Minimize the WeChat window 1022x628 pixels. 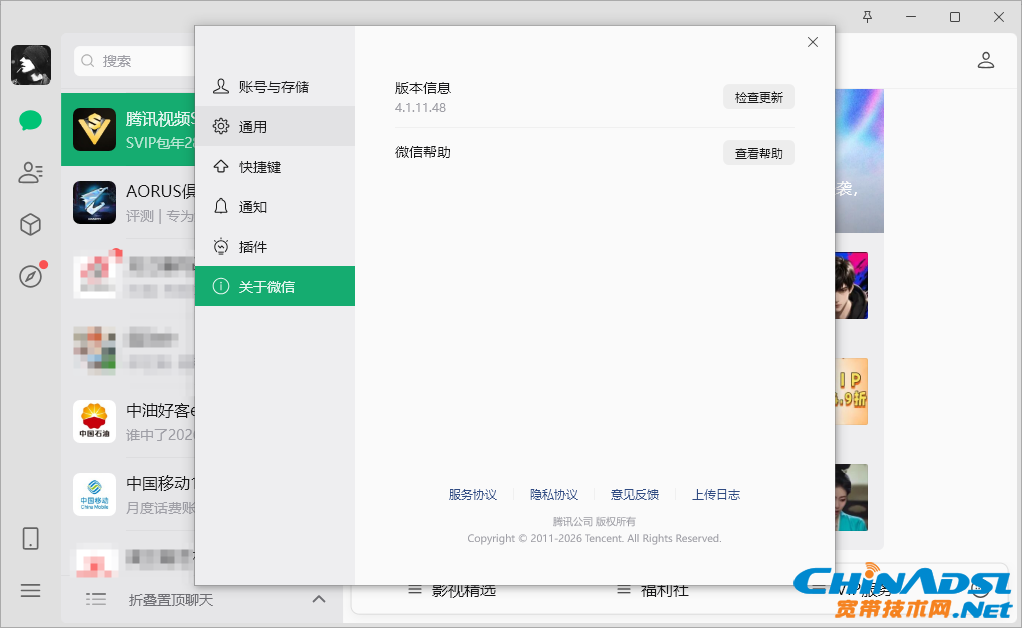pos(911,18)
